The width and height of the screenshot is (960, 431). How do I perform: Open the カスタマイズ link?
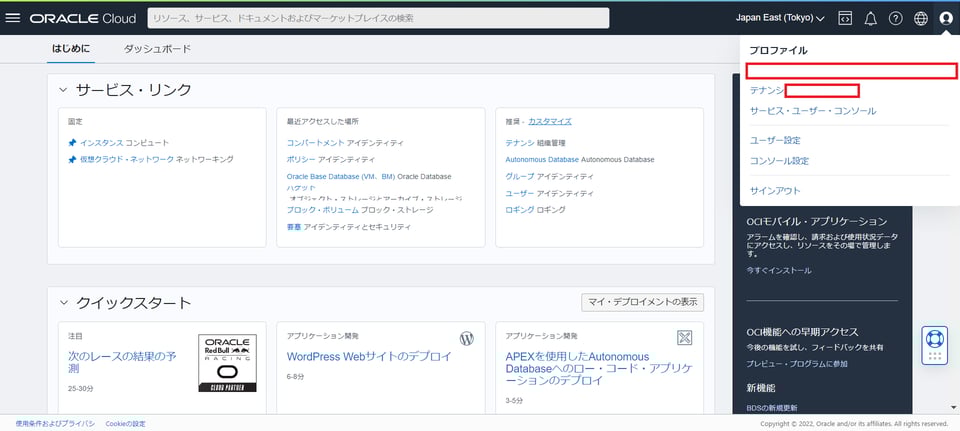549,120
